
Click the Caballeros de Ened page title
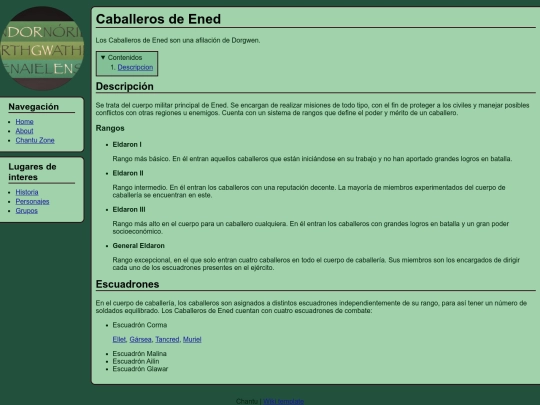158,19
